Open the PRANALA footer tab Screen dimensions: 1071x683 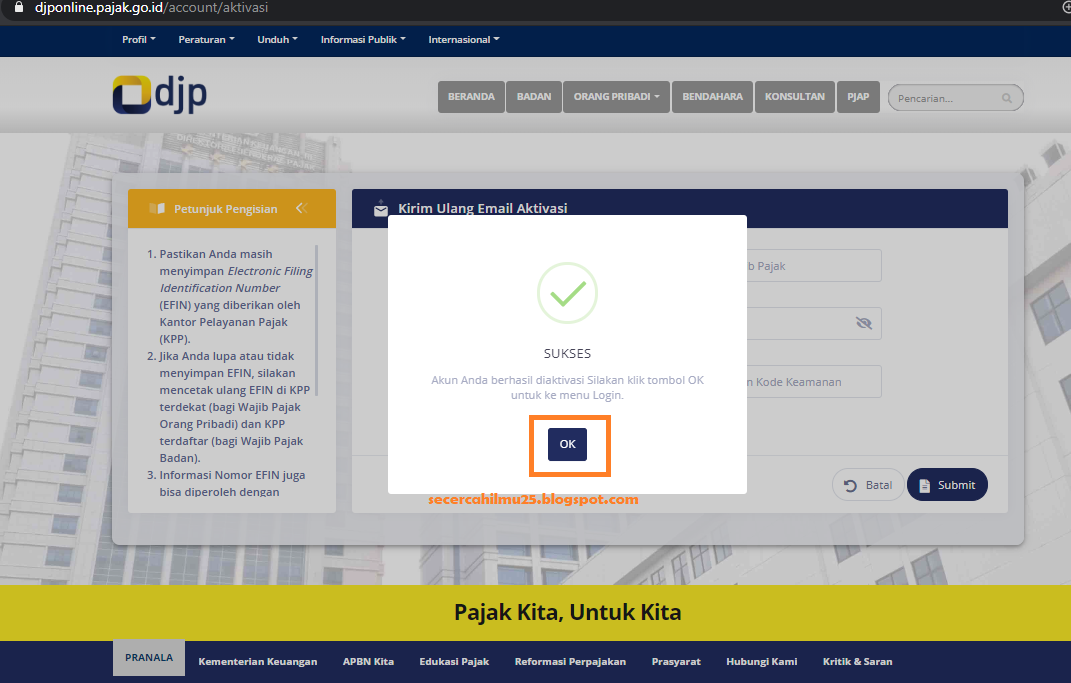pos(149,658)
